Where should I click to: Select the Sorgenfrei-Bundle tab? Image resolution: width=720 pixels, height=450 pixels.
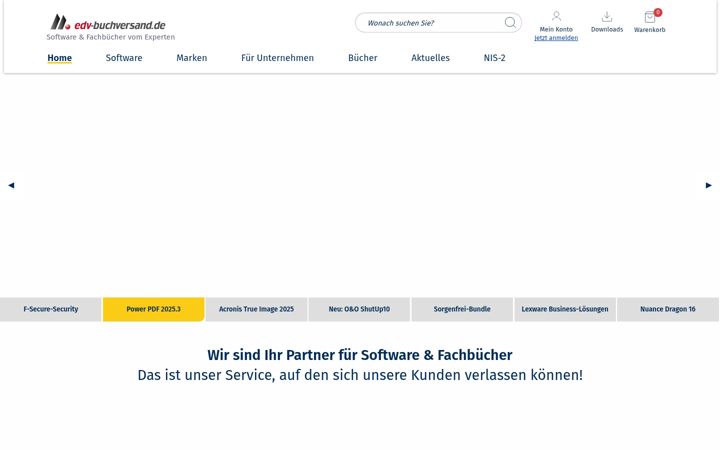462,309
